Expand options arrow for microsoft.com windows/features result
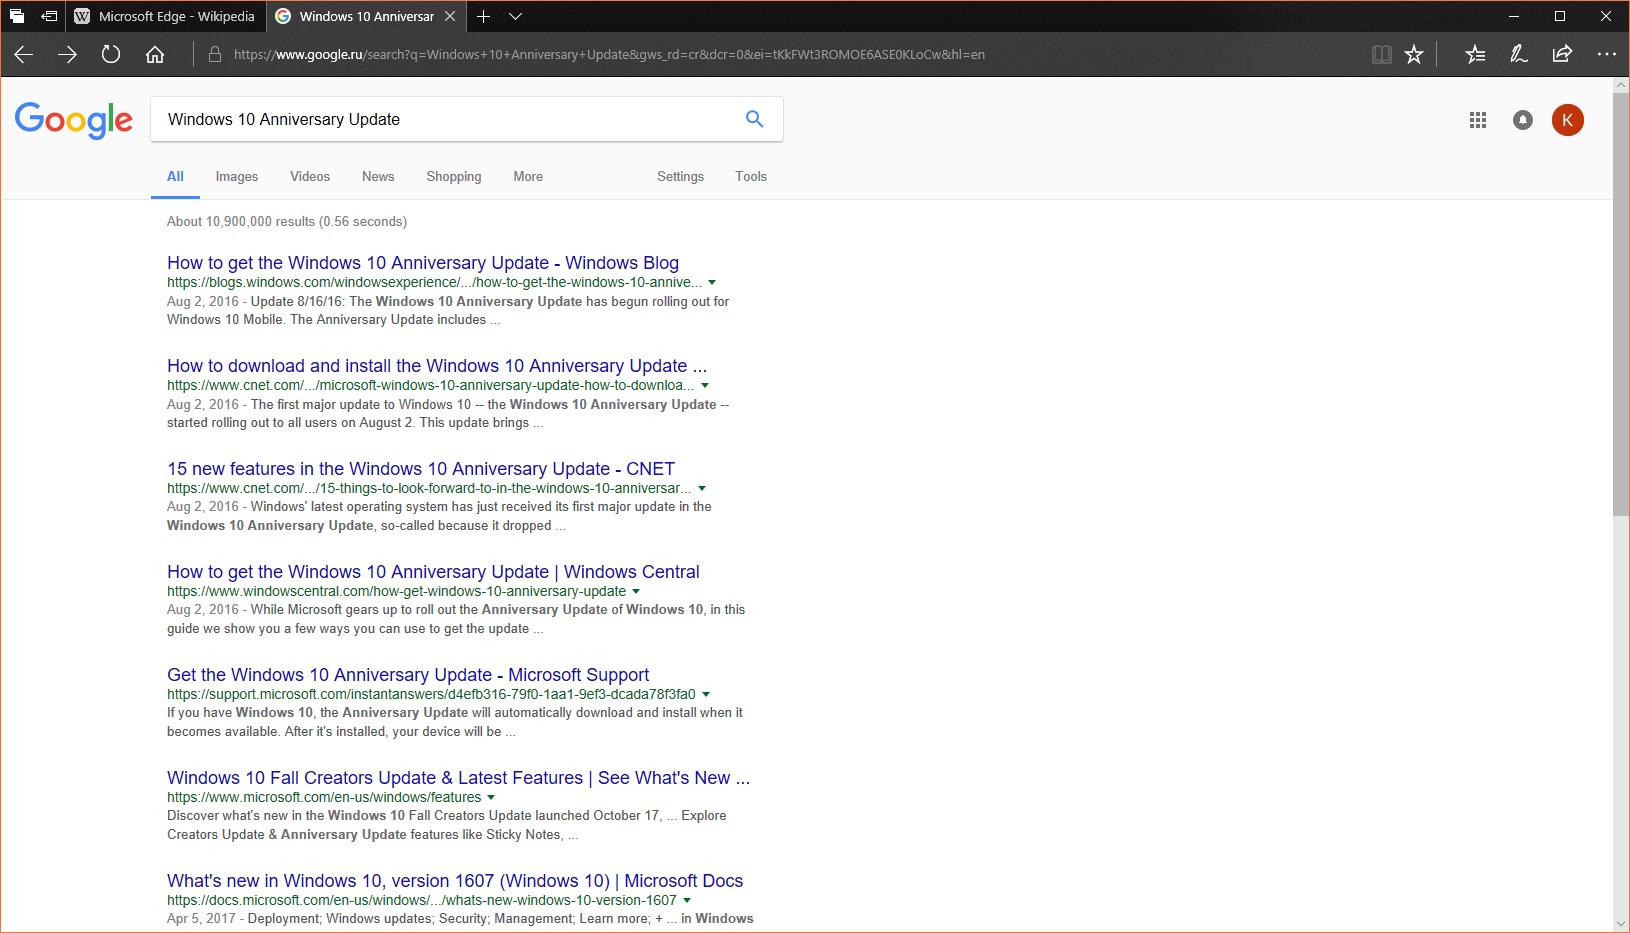Image resolution: width=1630 pixels, height=933 pixels. tap(491, 798)
